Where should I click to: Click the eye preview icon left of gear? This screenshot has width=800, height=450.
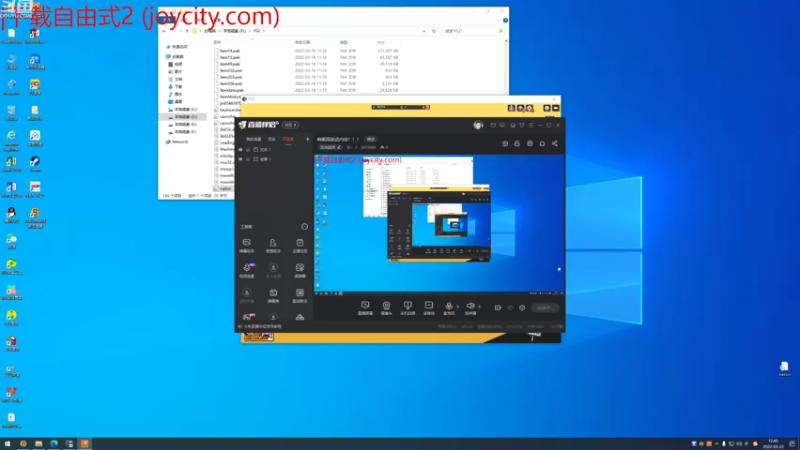(x=510, y=308)
